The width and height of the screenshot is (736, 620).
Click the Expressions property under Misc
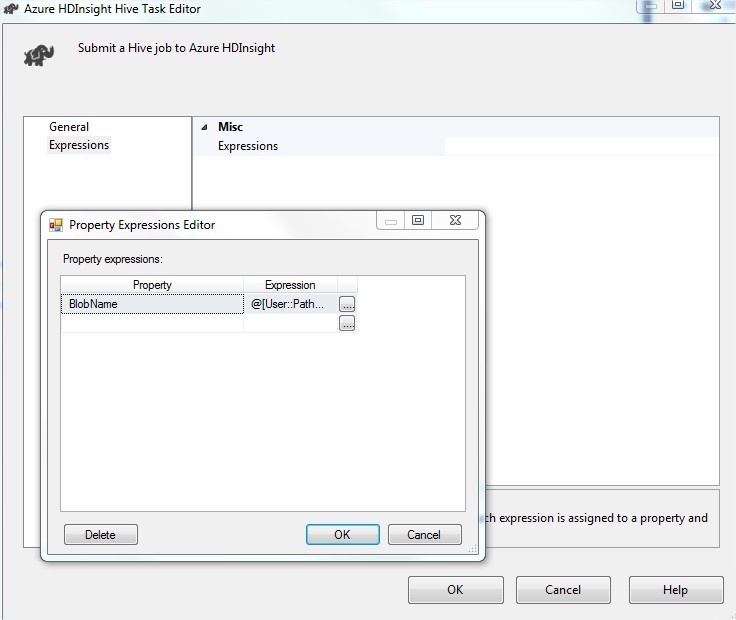coord(248,146)
